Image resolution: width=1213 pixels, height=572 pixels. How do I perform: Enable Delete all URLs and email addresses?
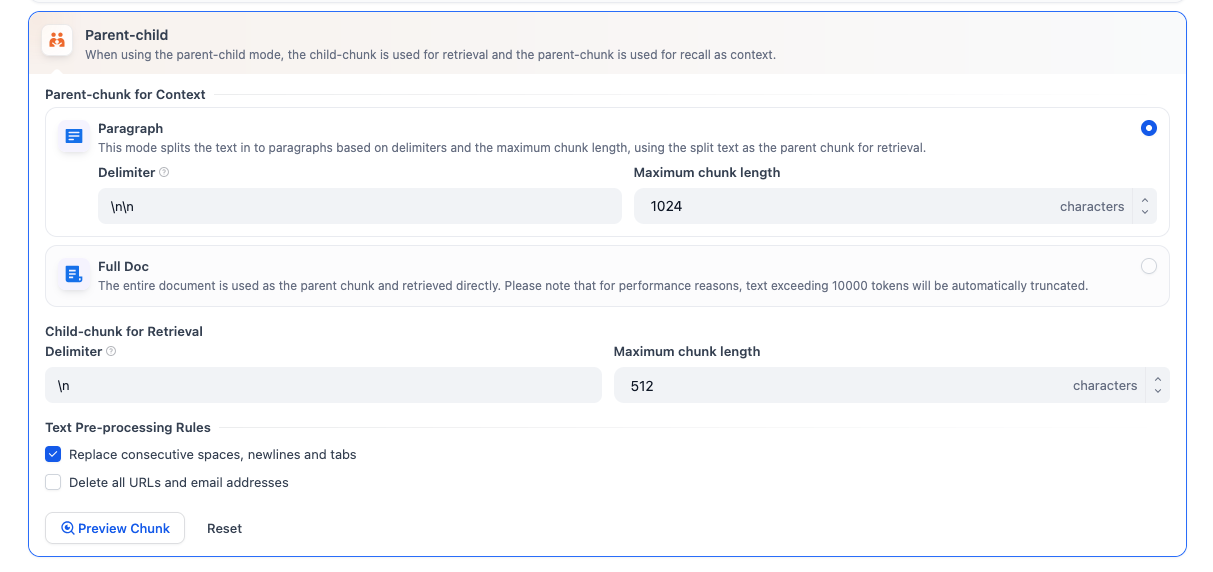tap(54, 482)
